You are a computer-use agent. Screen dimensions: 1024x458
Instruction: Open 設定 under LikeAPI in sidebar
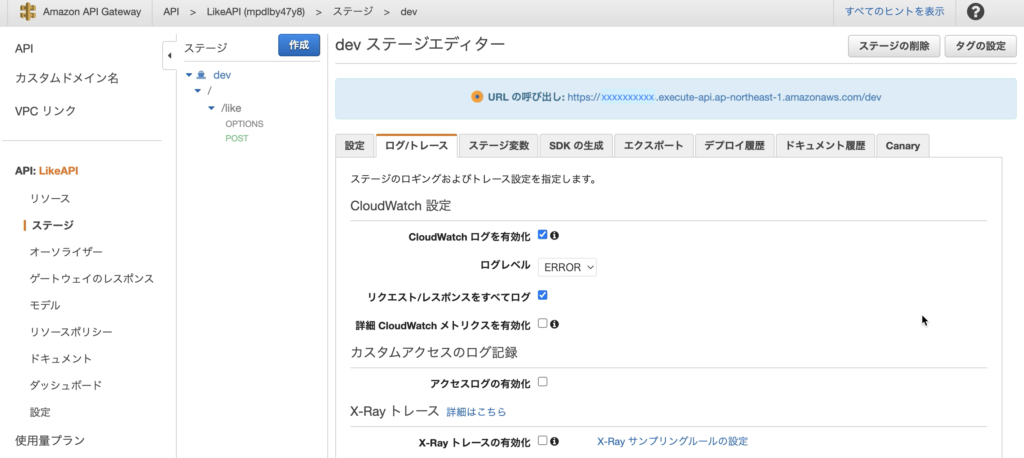(x=40, y=412)
